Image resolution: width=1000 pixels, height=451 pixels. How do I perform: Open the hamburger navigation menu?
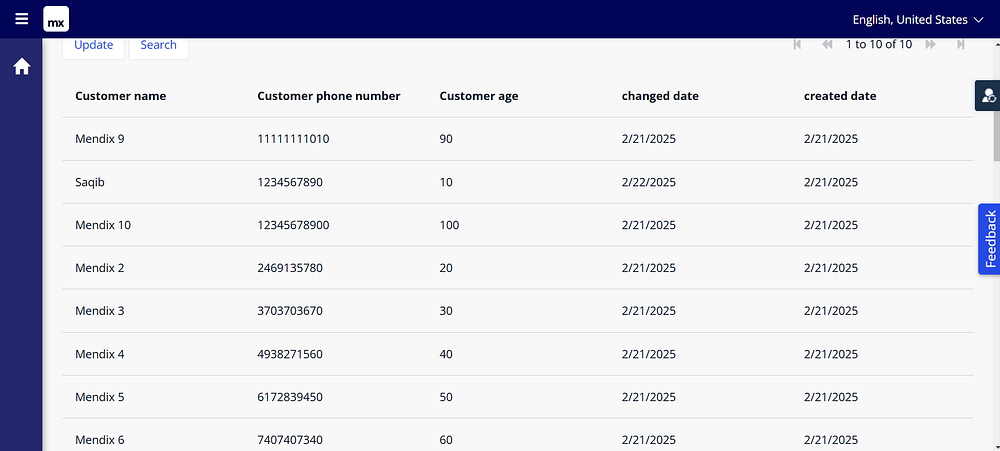tap(22, 19)
